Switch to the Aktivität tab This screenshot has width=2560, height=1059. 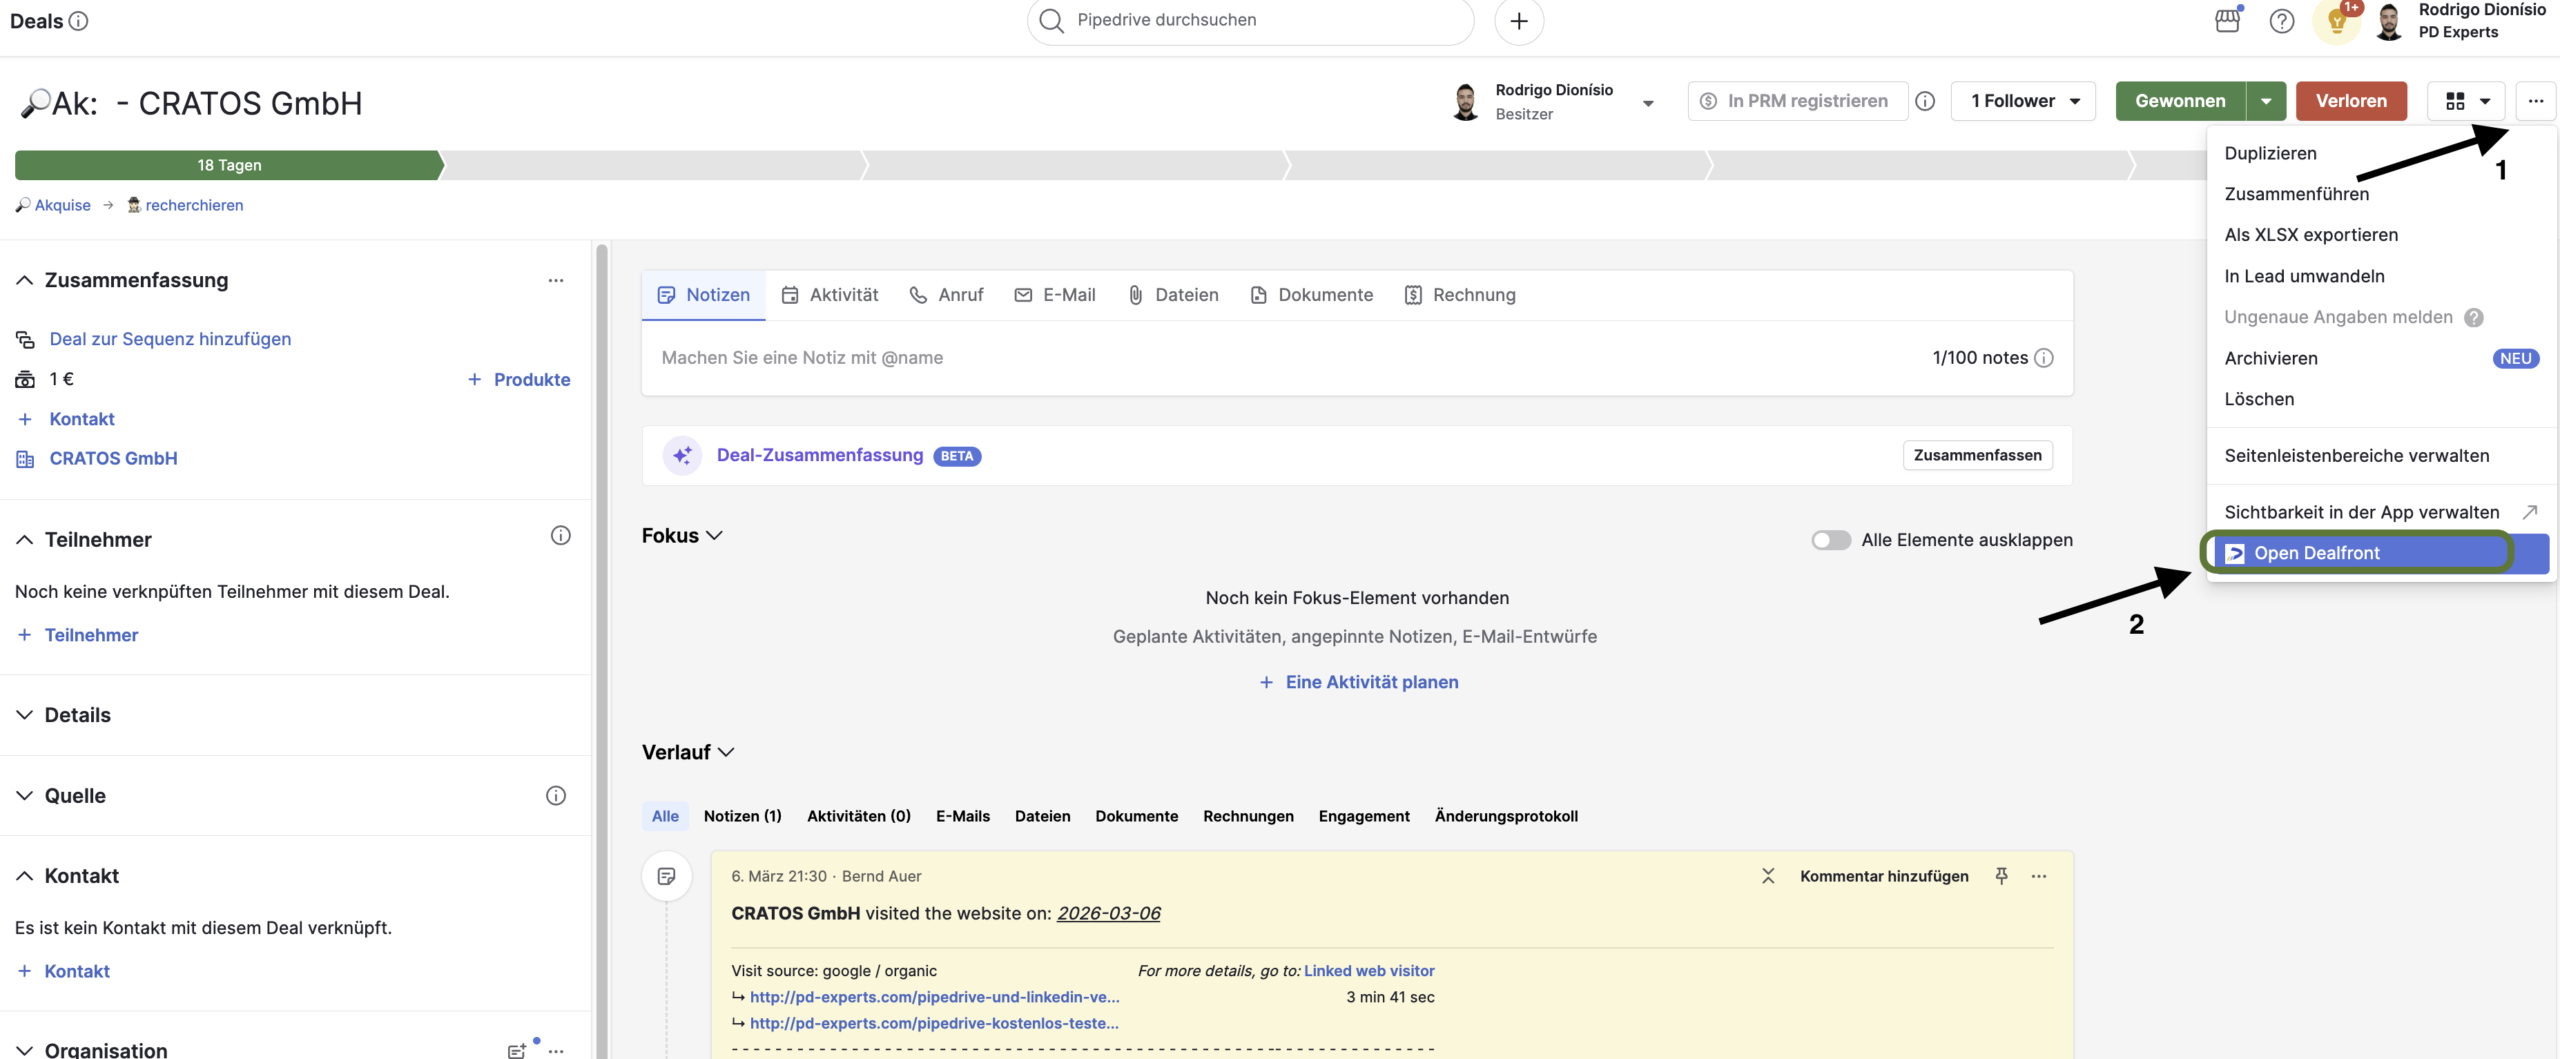tap(830, 295)
